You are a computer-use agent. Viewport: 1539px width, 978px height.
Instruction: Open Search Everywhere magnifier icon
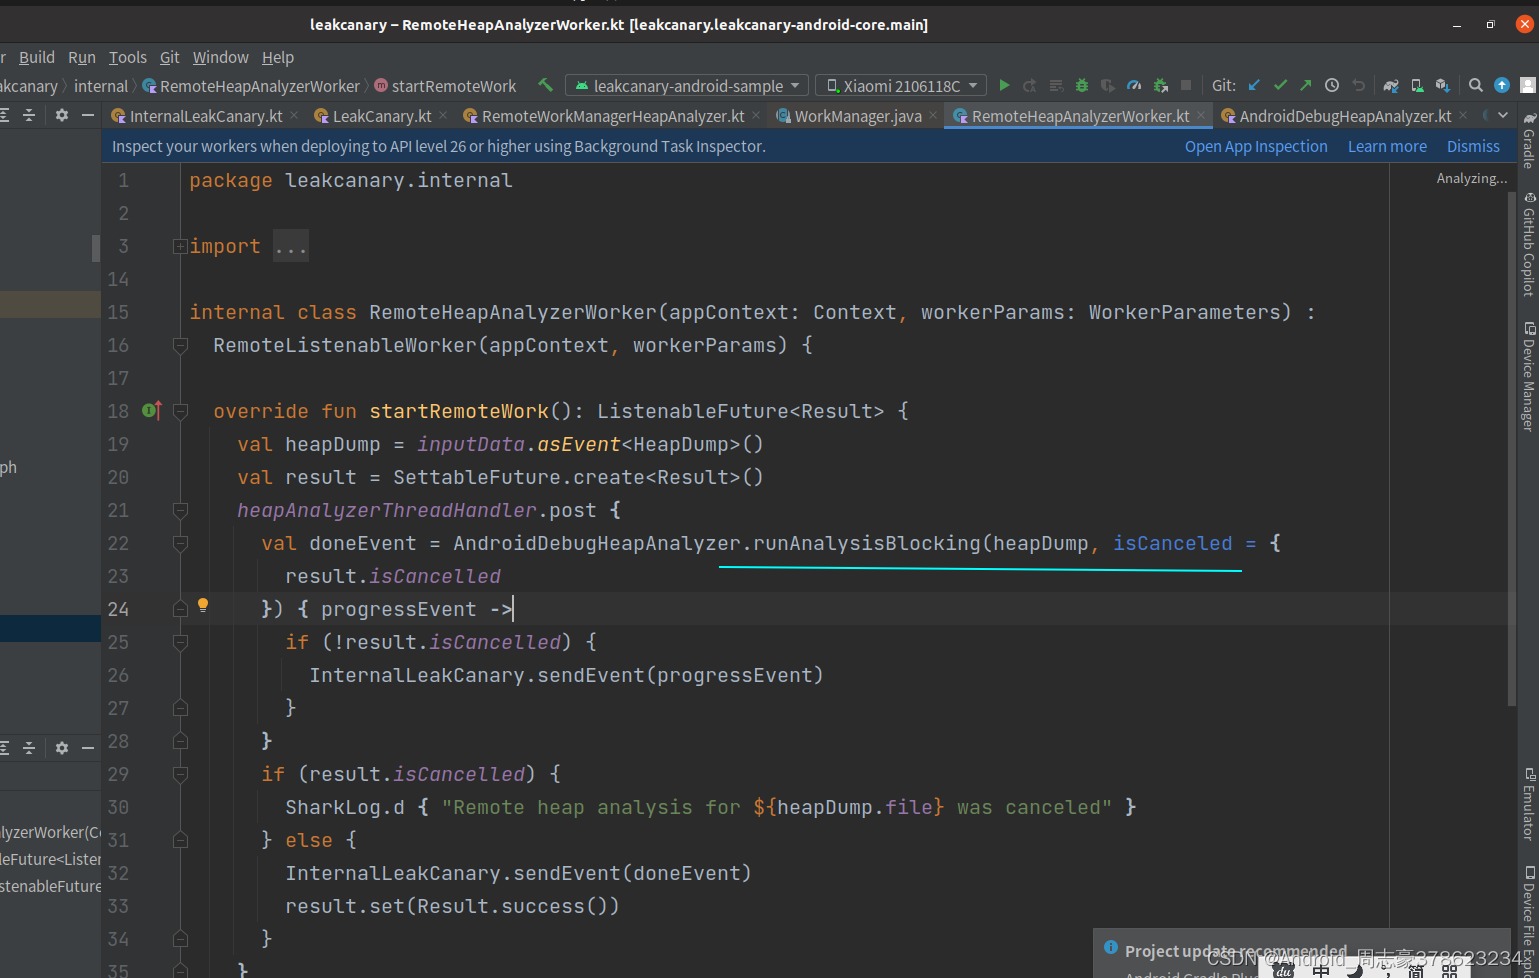click(x=1476, y=86)
